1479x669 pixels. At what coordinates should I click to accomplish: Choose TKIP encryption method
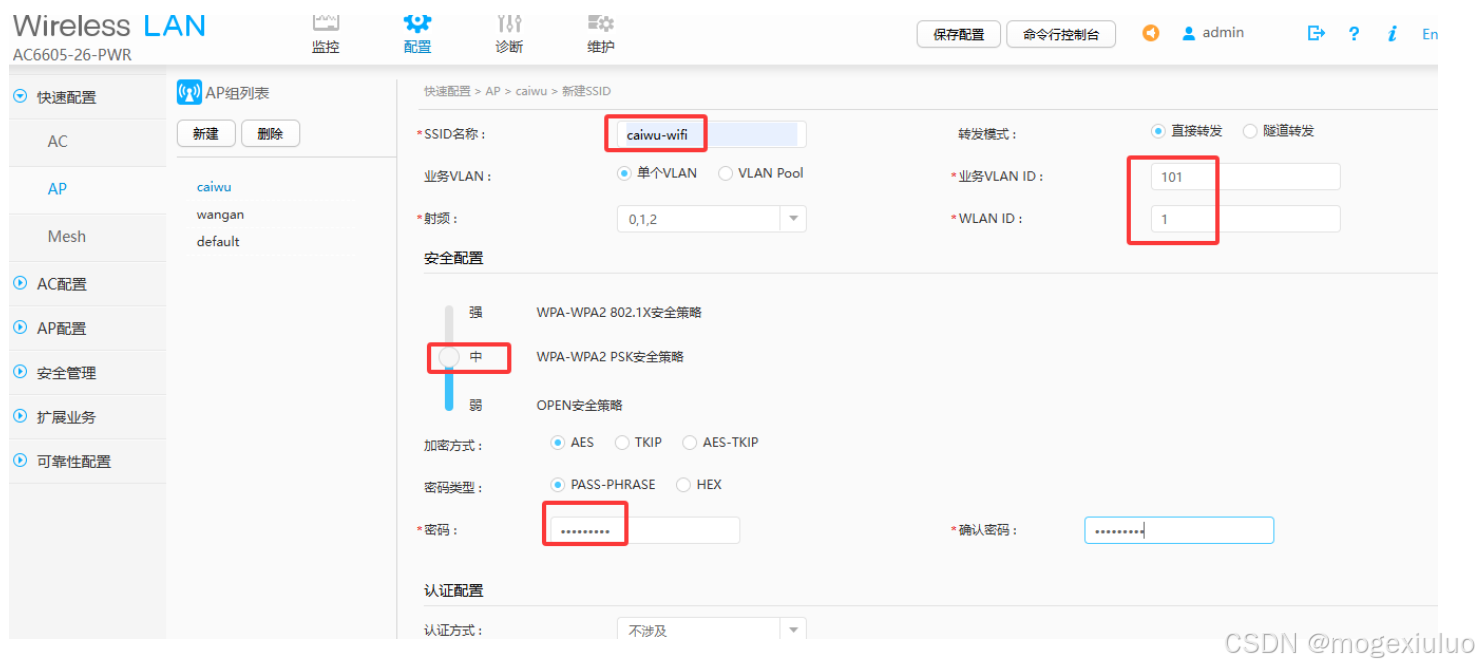click(x=622, y=442)
